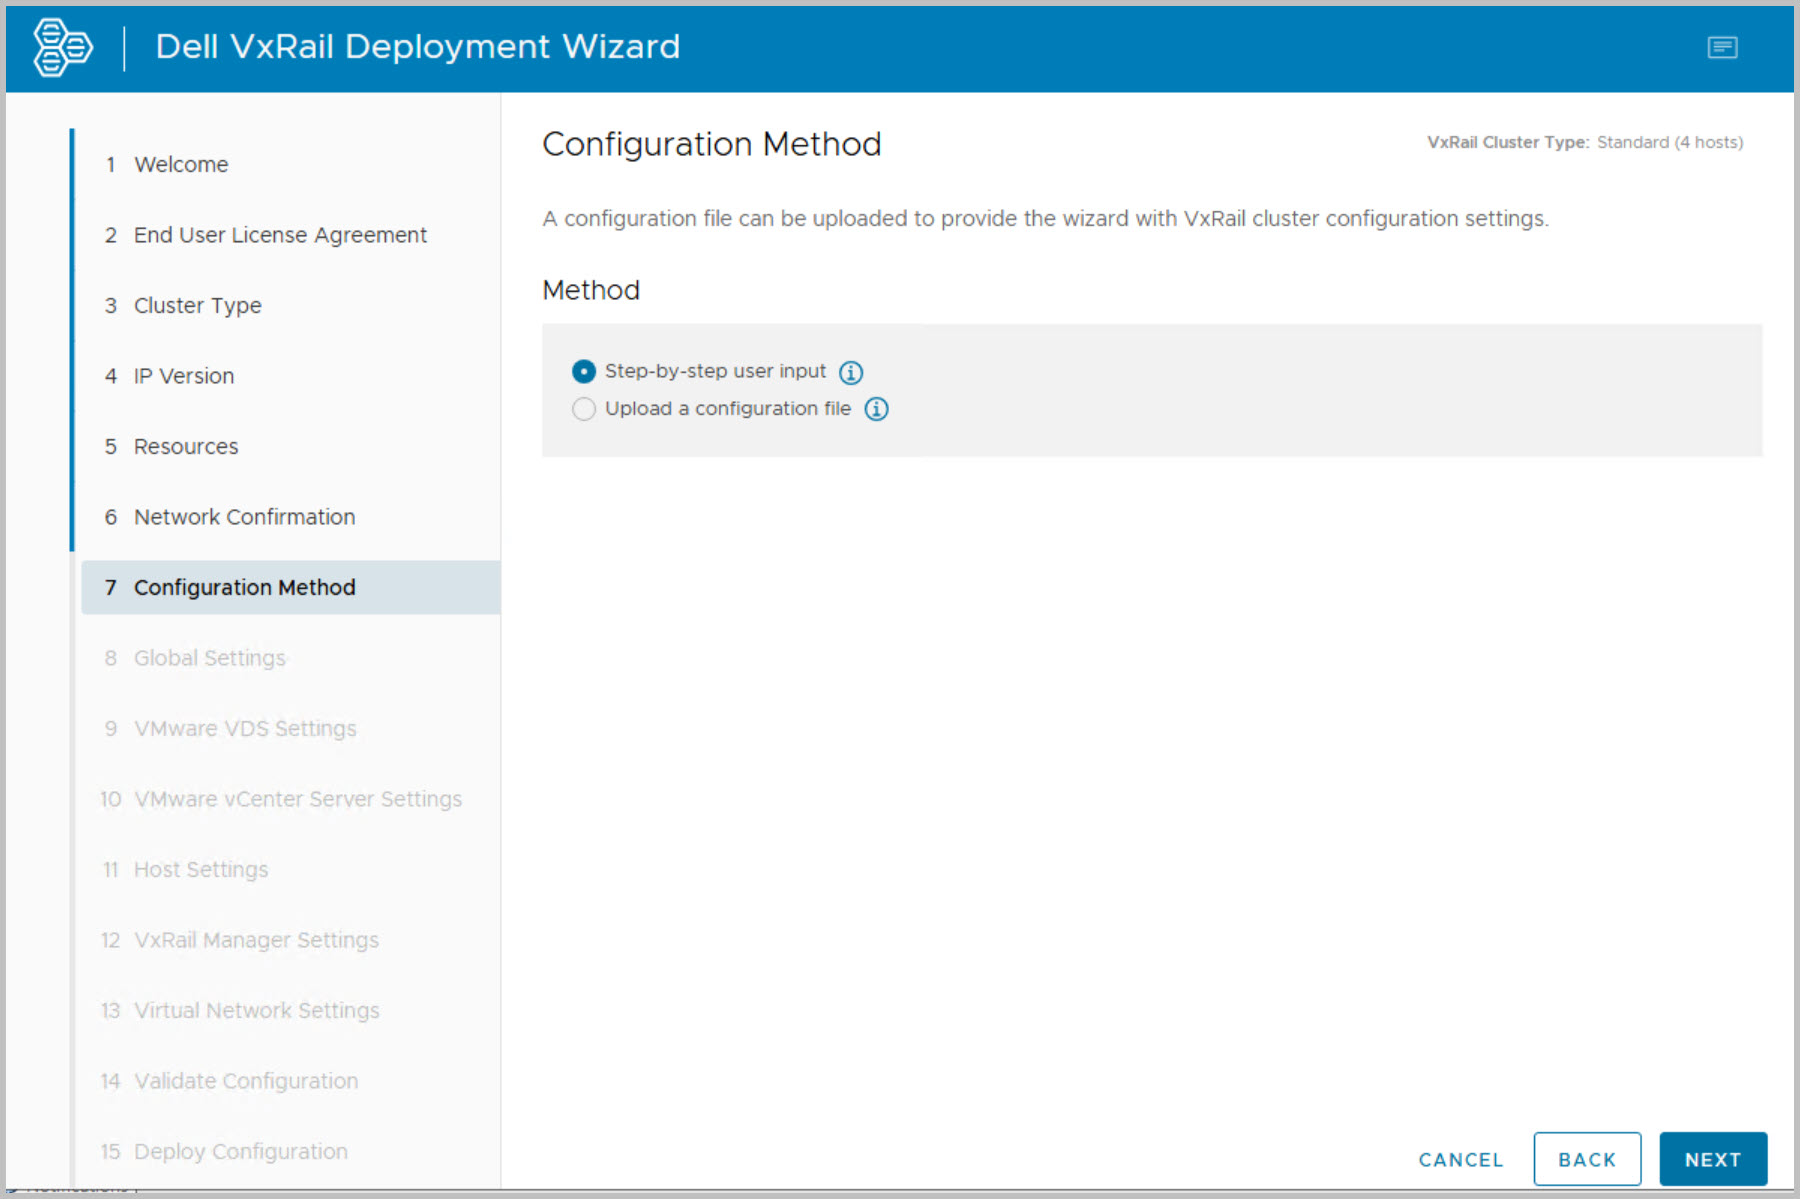Click the Dell VxRail logo icon

(x=62, y=47)
